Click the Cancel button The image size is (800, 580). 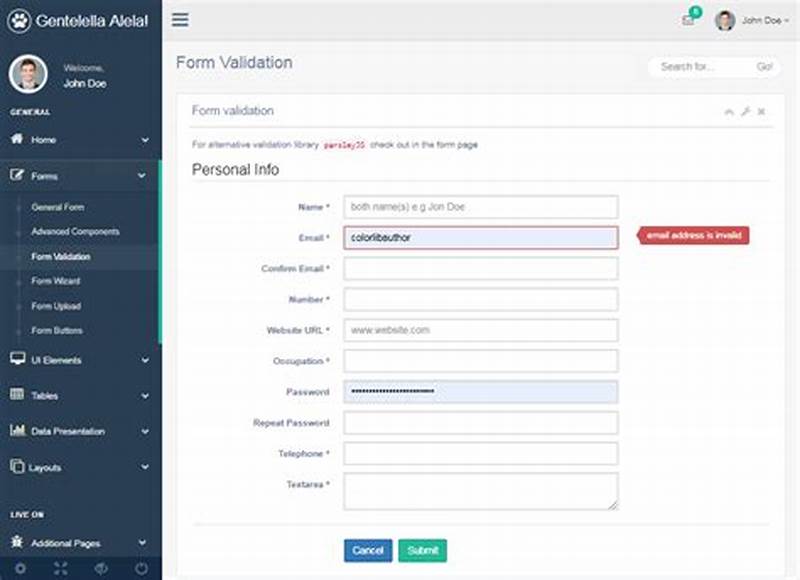tap(368, 551)
